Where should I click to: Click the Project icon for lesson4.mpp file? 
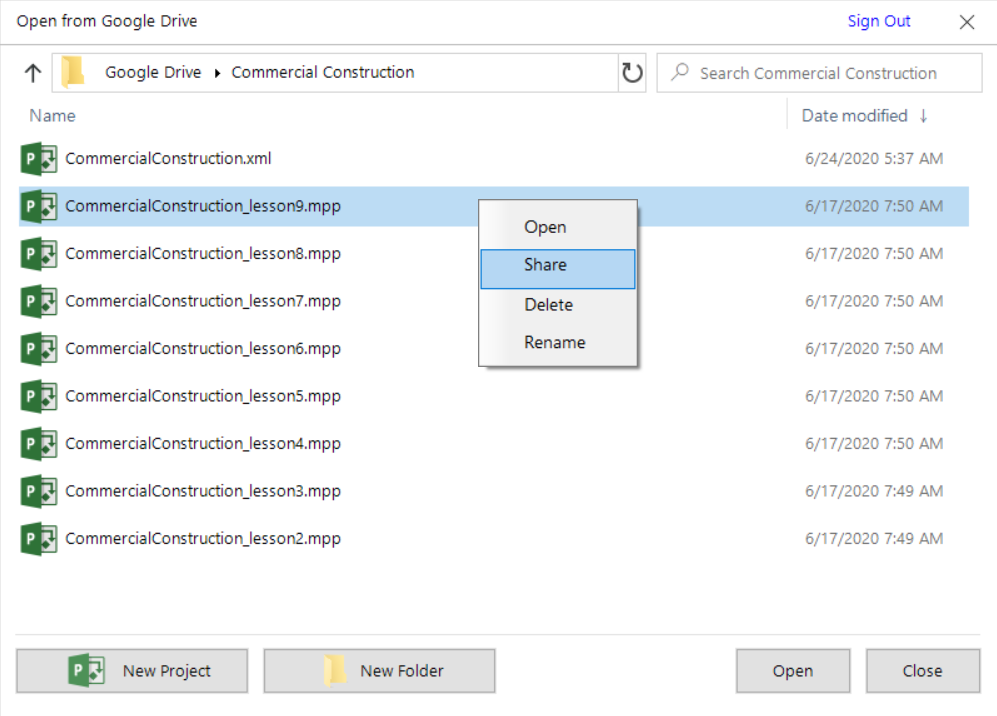point(39,443)
